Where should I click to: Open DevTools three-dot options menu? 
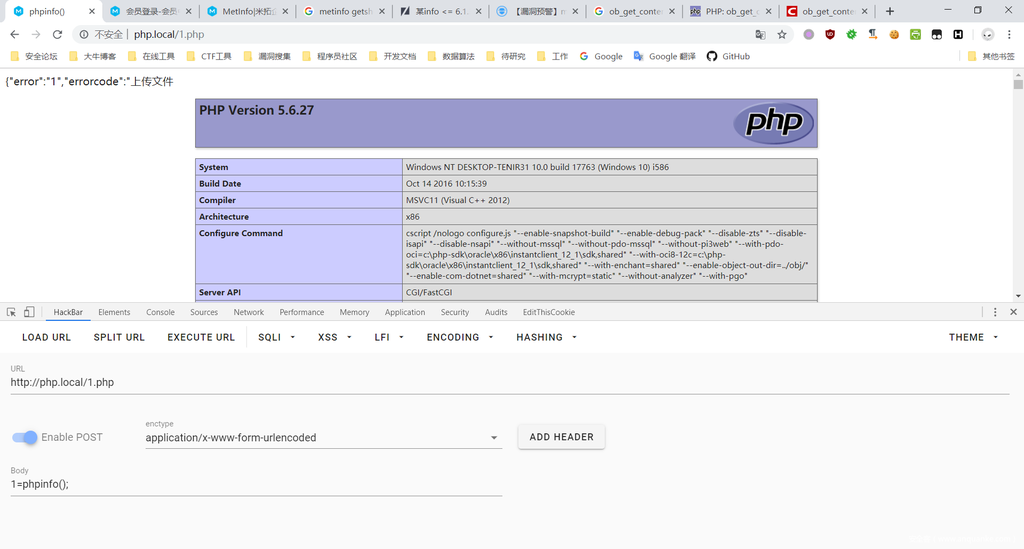point(995,312)
